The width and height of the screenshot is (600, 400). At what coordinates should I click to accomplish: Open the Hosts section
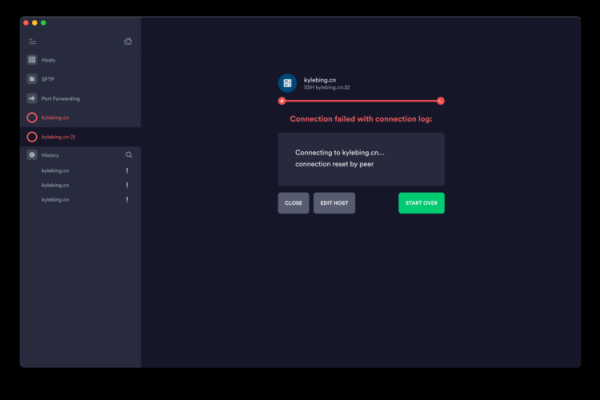(x=80, y=60)
